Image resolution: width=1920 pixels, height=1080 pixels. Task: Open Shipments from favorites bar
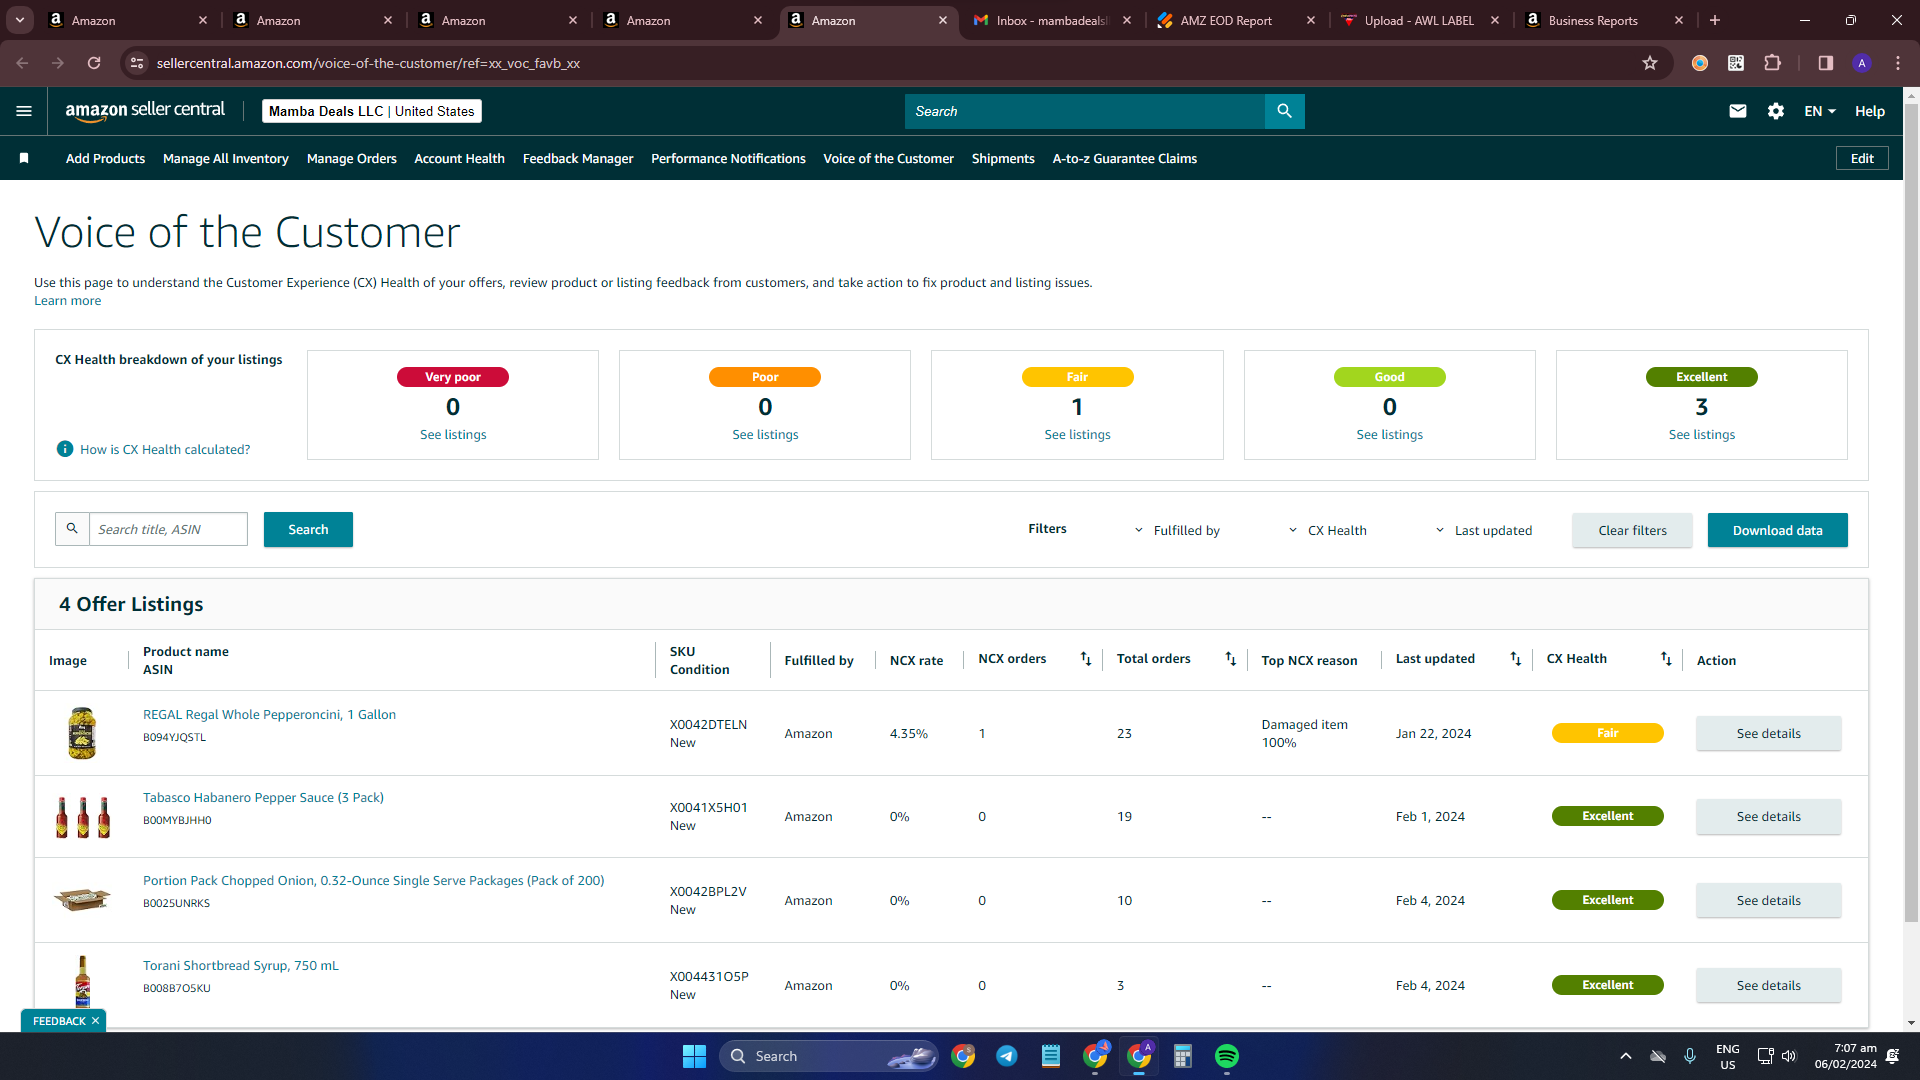[1003, 158]
